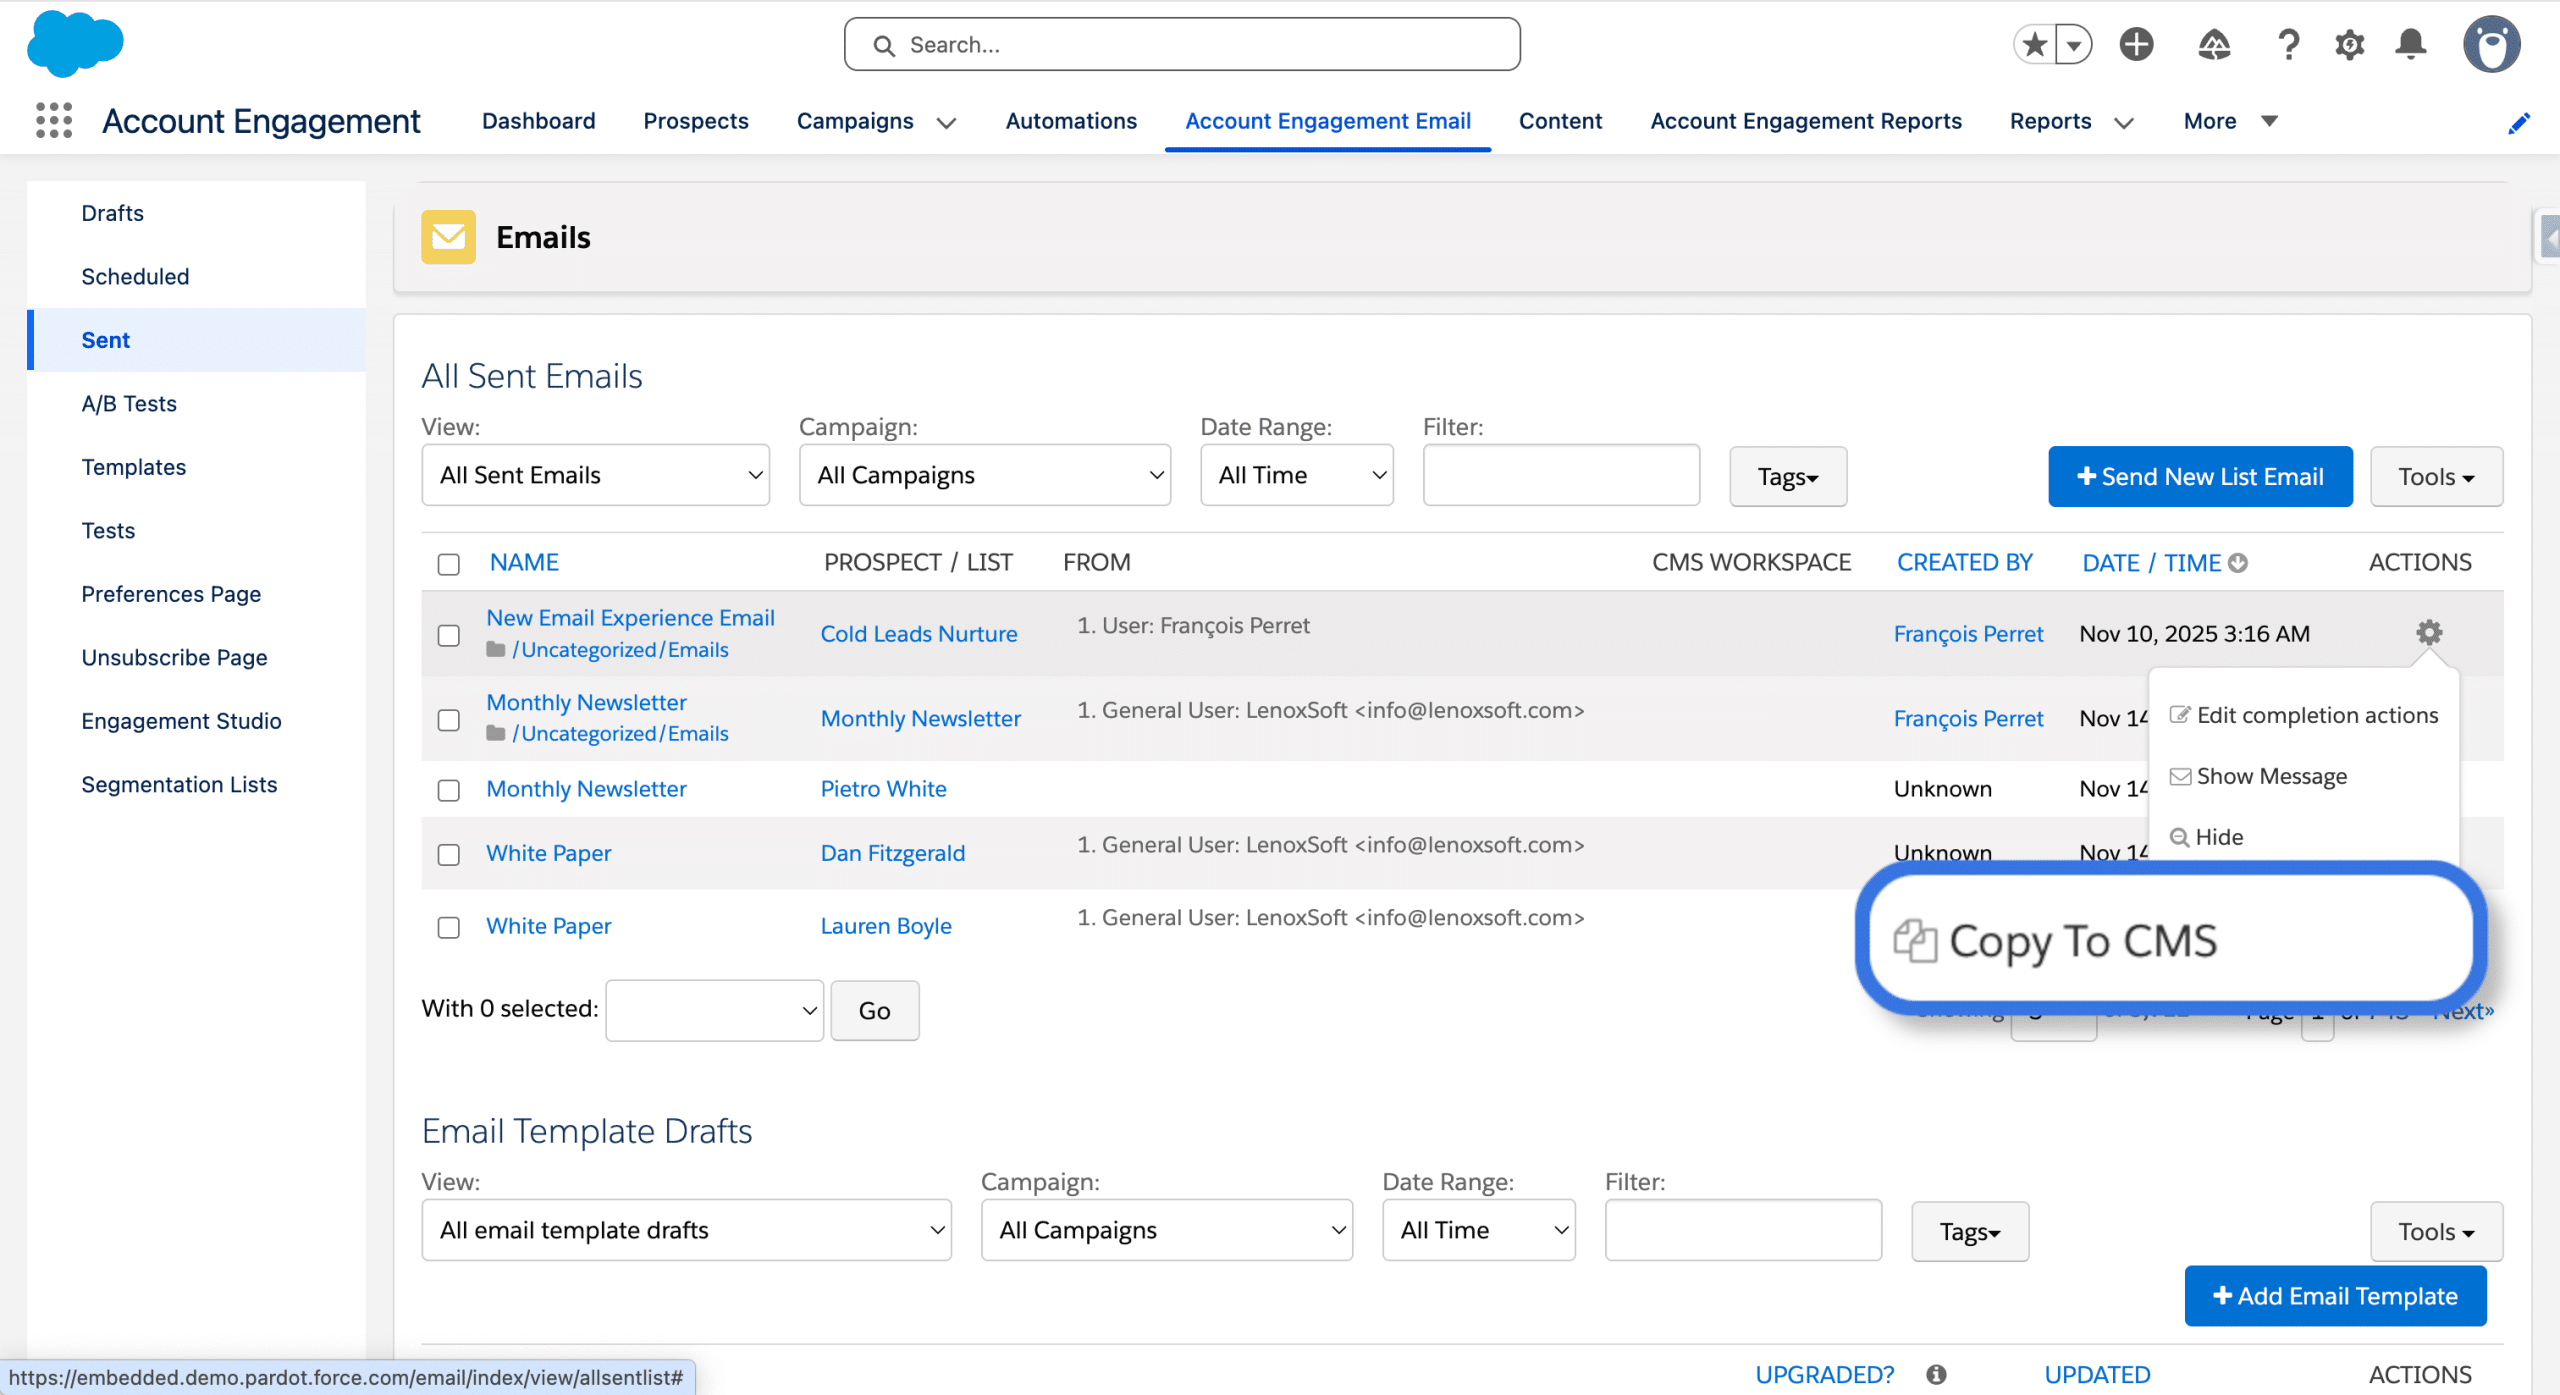Image resolution: width=2560 pixels, height=1395 pixels.
Task: Expand the All Sent Emails view dropdown
Action: [x=596, y=475]
